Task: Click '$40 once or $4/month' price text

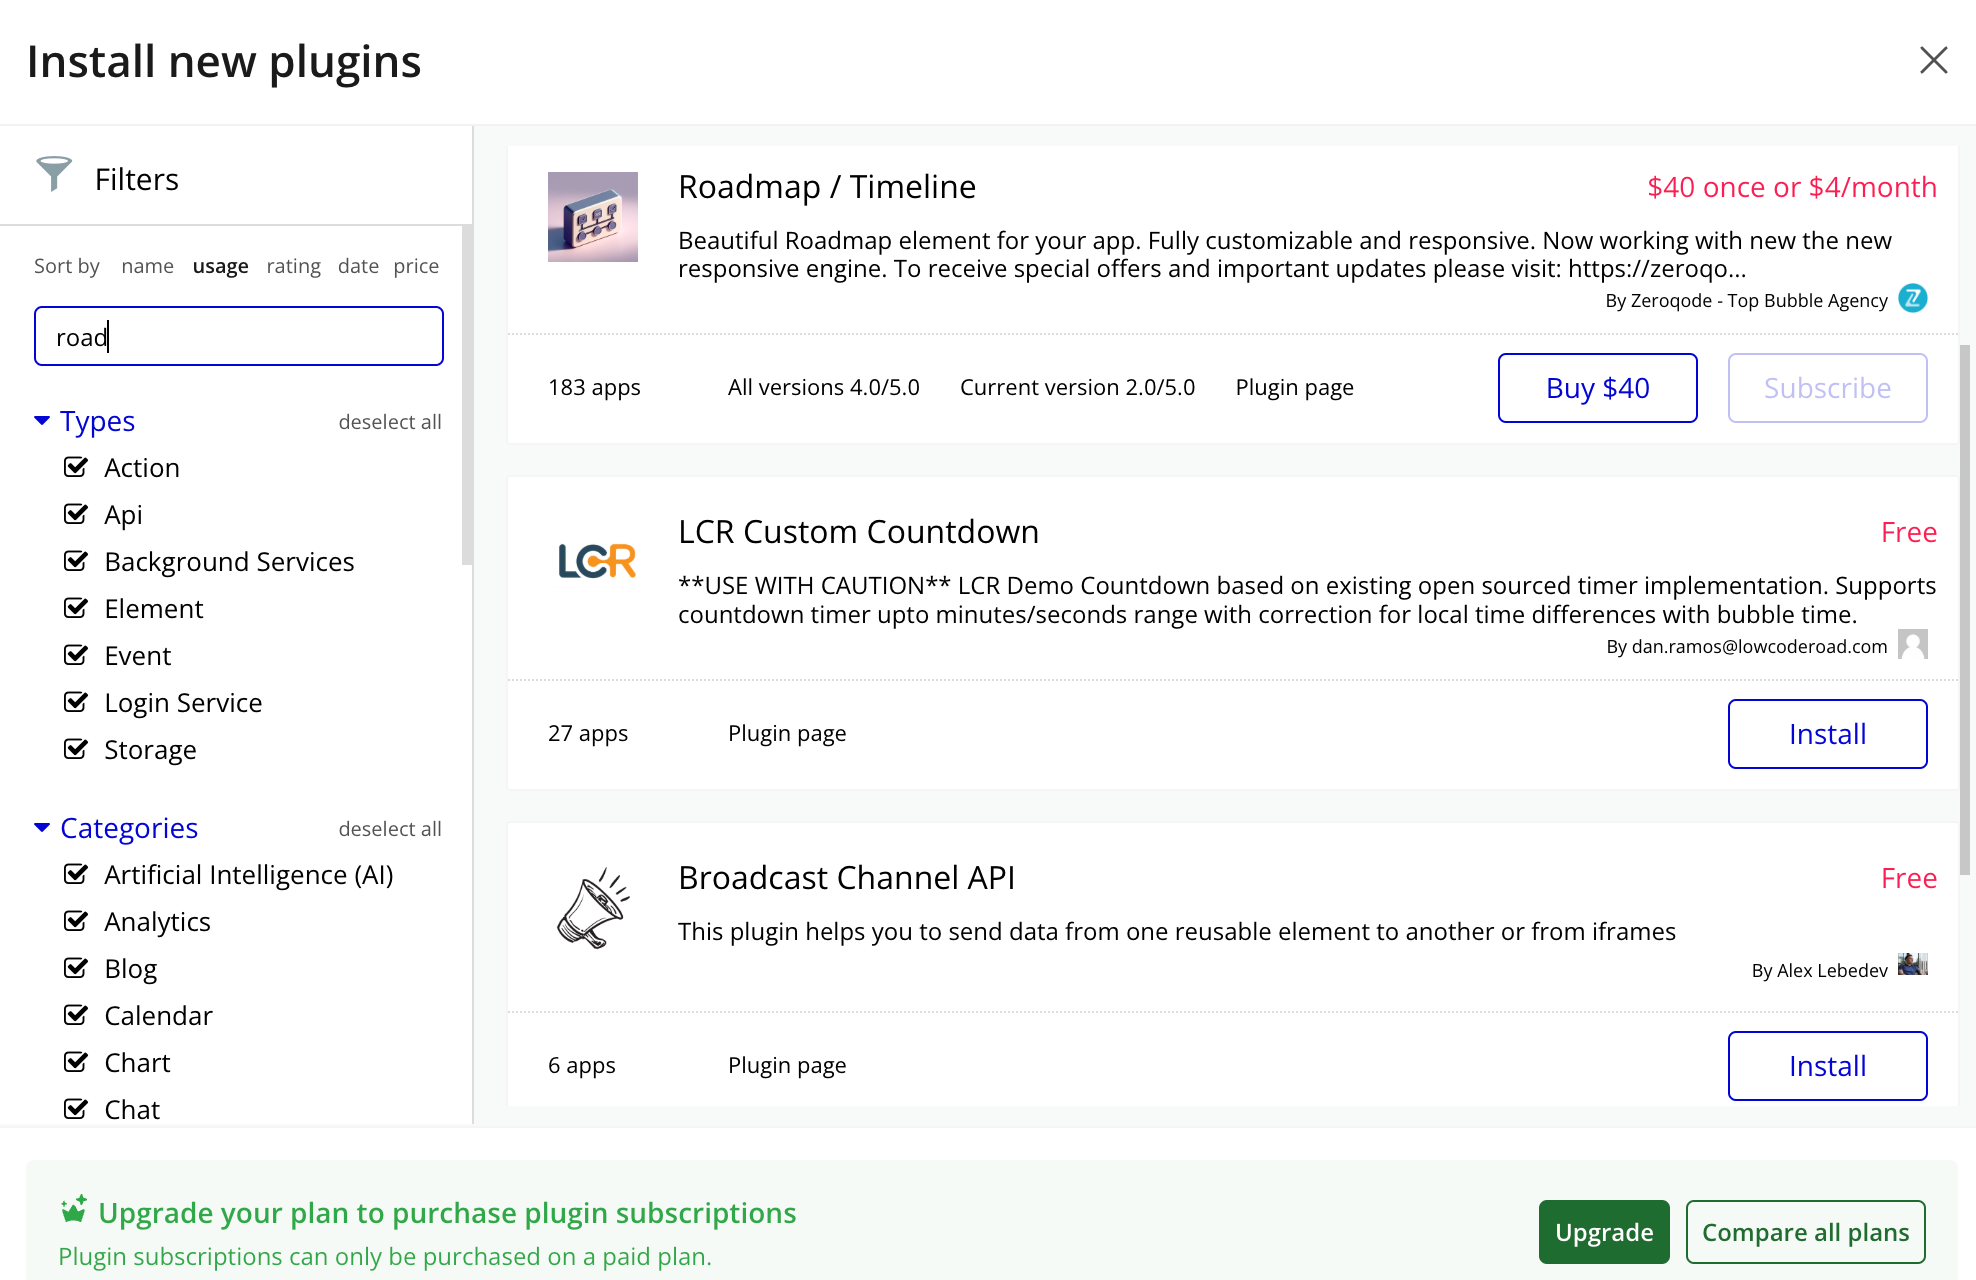Action: pyautogui.click(x=1792, y=187)
